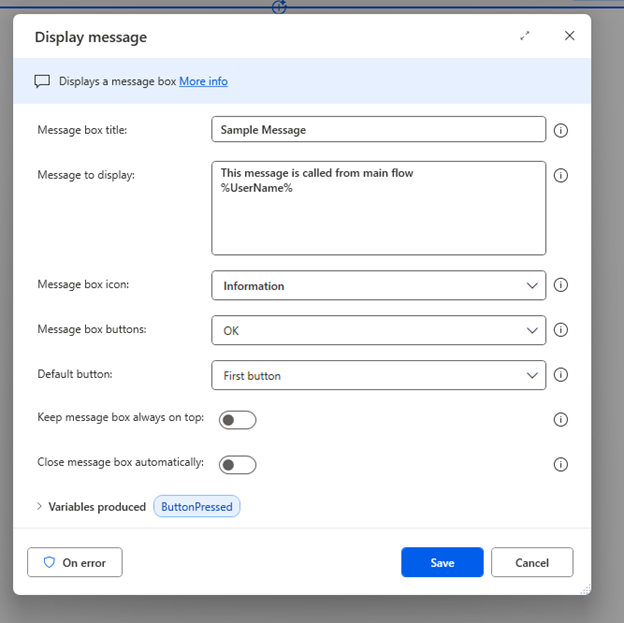624x623 pixels.
Task: Enable Keep message box always on top
Action: point(238,420)
